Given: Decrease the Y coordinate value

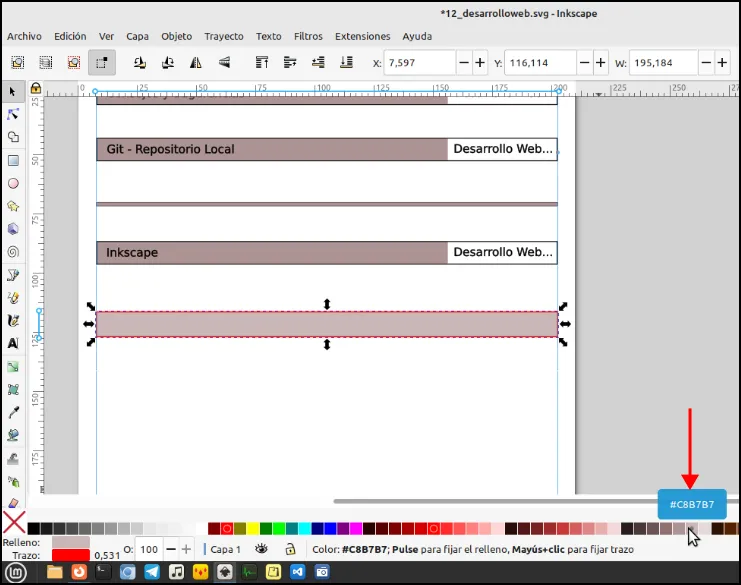Looking at the screenshot, I should (x=585, y=62).
